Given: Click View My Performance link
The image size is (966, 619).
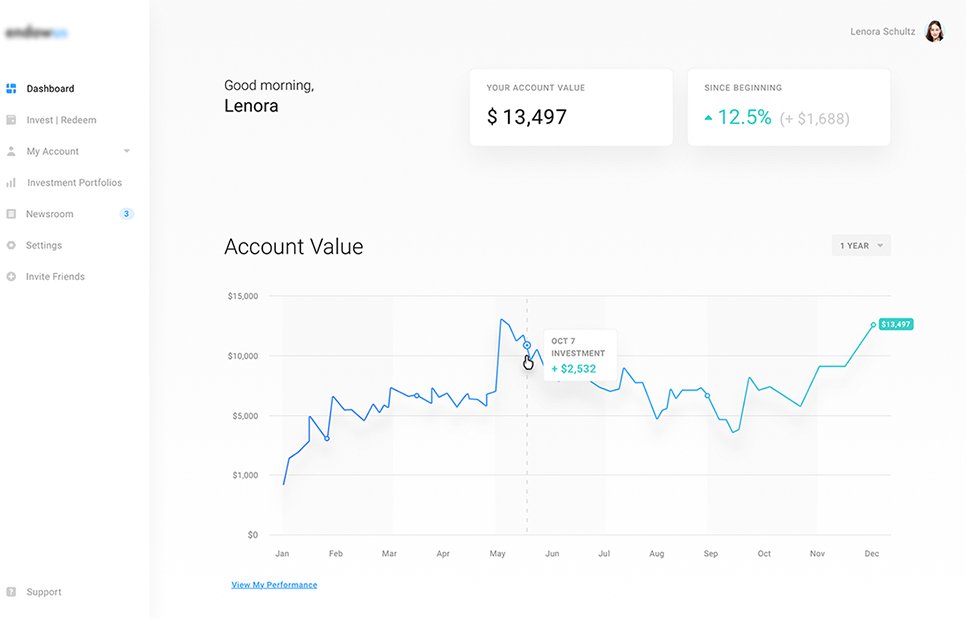Looking at the screenshot, I should click(x=274, y=585).
